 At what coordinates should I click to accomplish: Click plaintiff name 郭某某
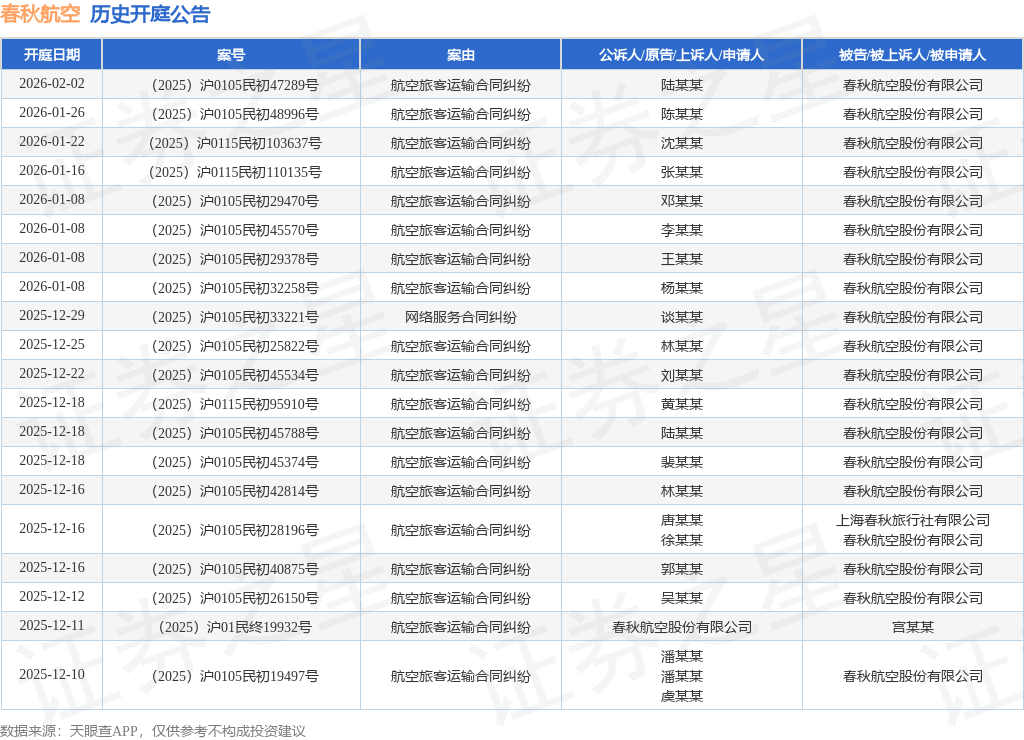point(681,569)
